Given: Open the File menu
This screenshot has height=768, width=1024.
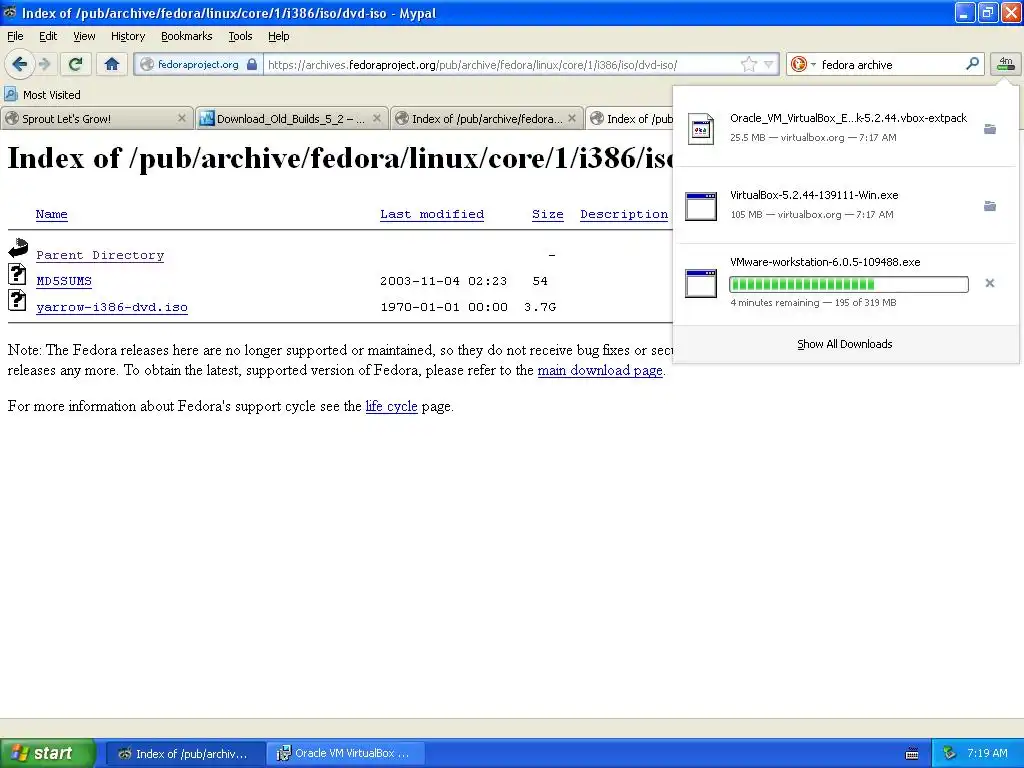Looking at the screenshot, I should [x=15, y=36].
